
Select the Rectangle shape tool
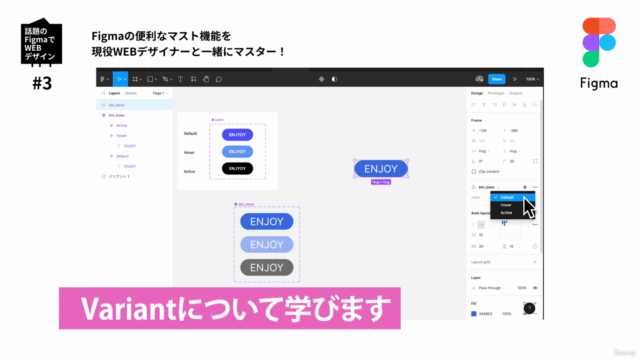tap(150, 79)
